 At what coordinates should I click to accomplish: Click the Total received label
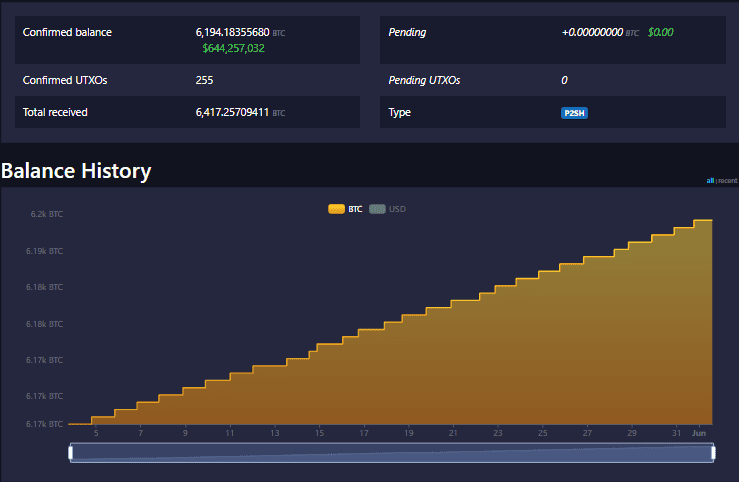coord(55,112)
